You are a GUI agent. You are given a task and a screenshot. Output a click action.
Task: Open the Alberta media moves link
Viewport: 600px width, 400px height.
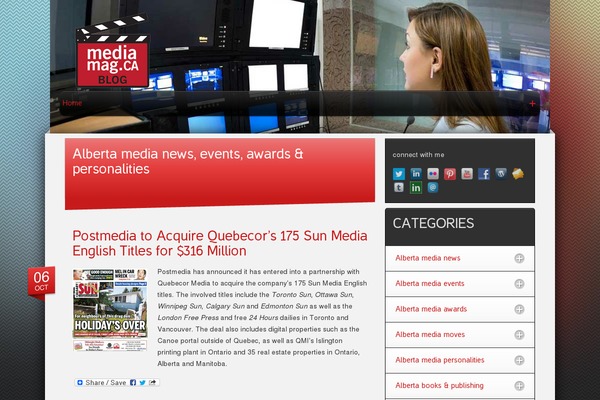click(430, 335)
